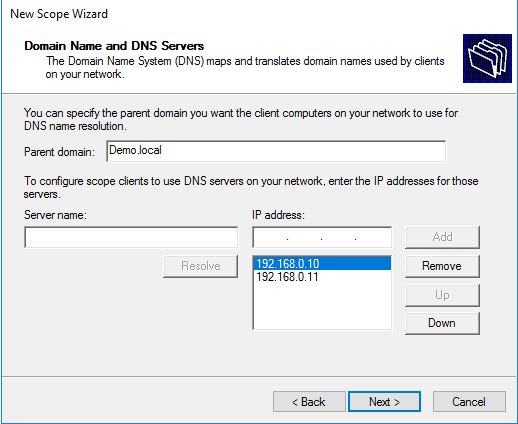Click empty space in DNS address list
Viewport: 518px width, 424px height.
pyautogui.click(x=322, y=306)
